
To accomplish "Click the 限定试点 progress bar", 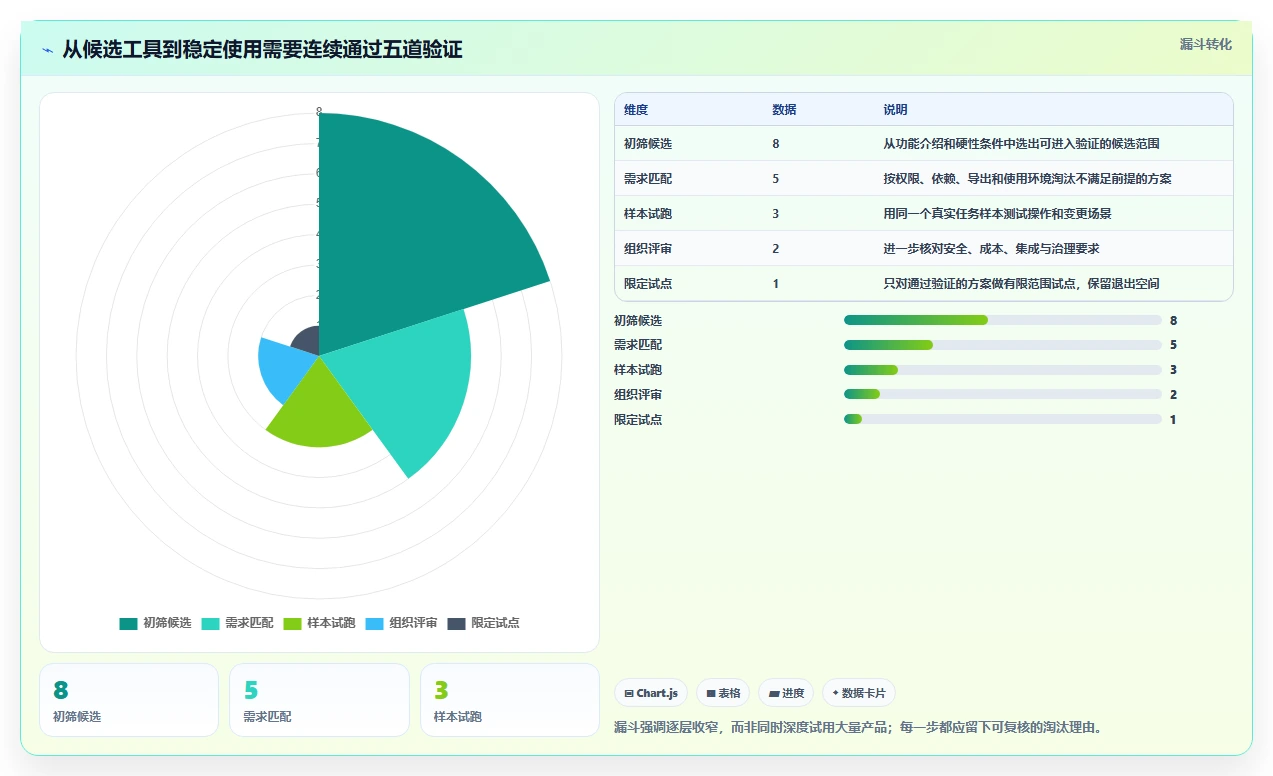I will pos(1003,419).
